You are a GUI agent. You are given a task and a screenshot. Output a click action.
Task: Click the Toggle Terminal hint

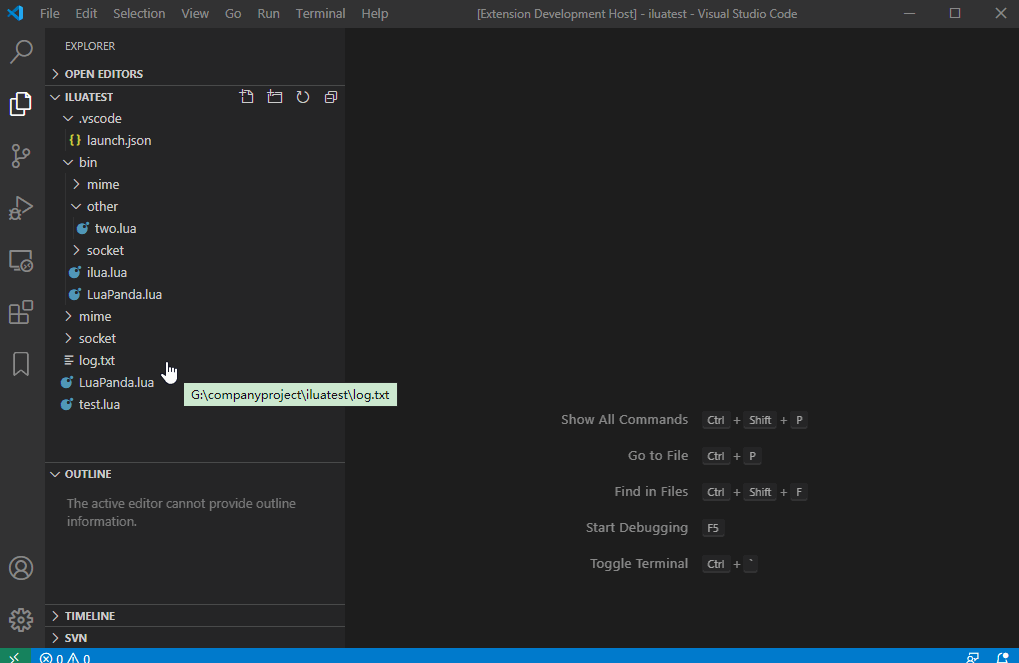pos(638,564)
